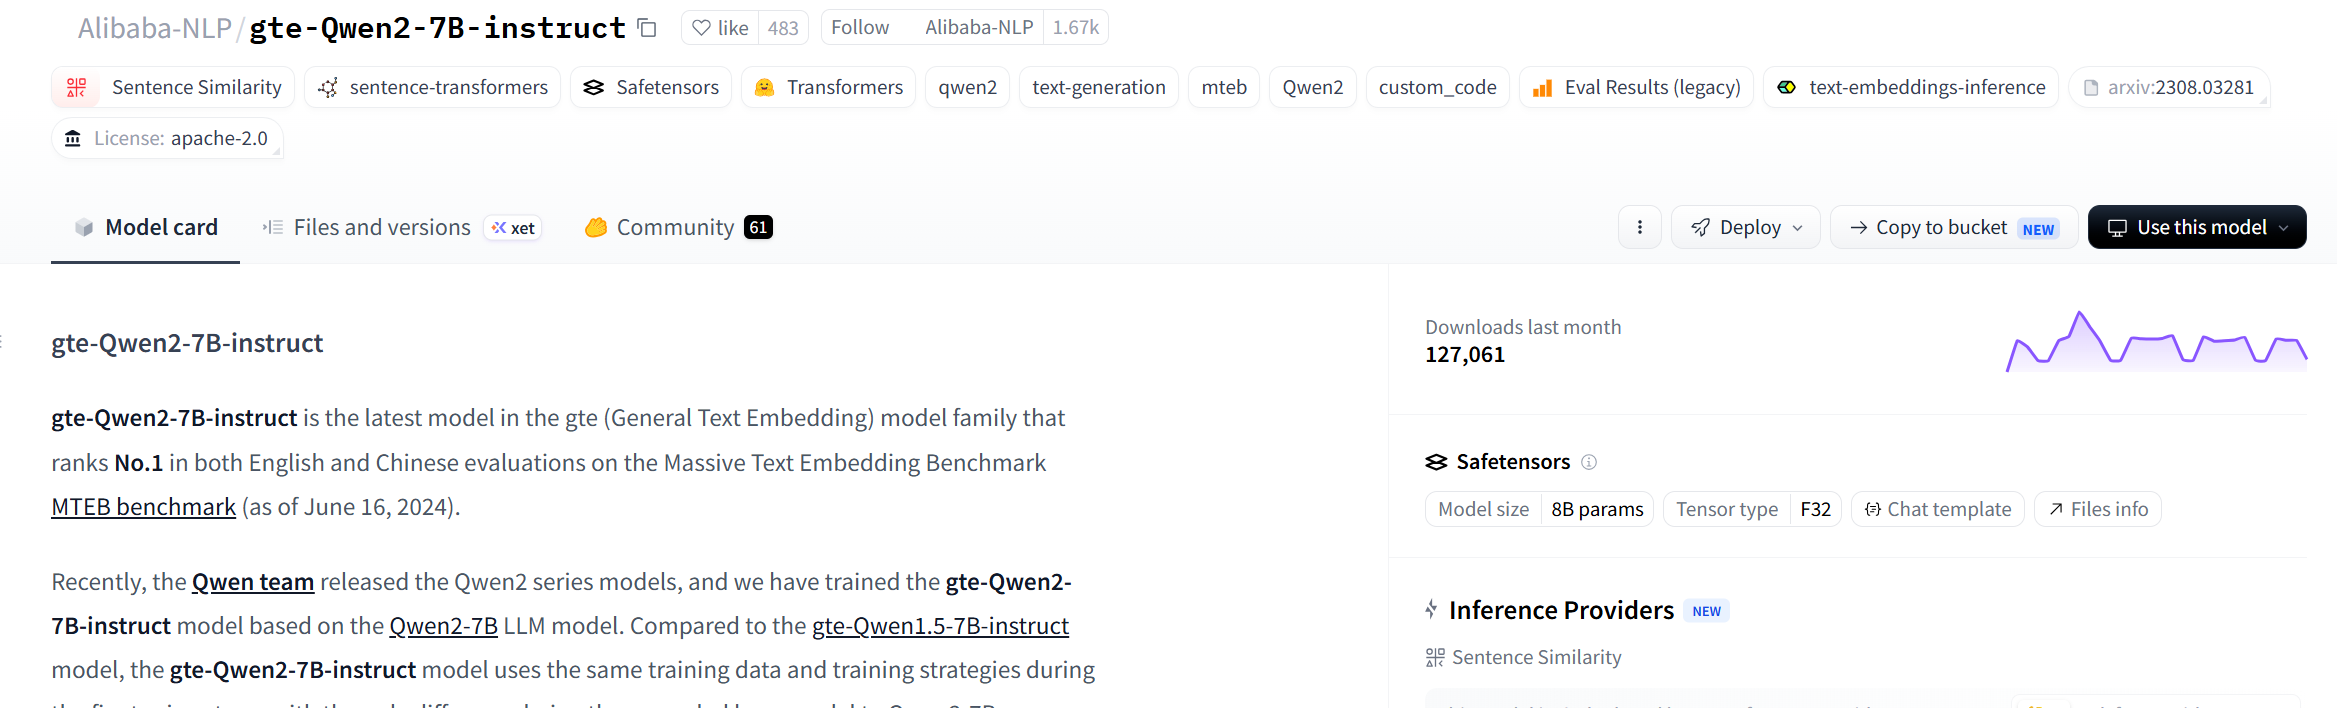Like the model with the heart button
Screen dimensions: 2337x708
[720, 28]
